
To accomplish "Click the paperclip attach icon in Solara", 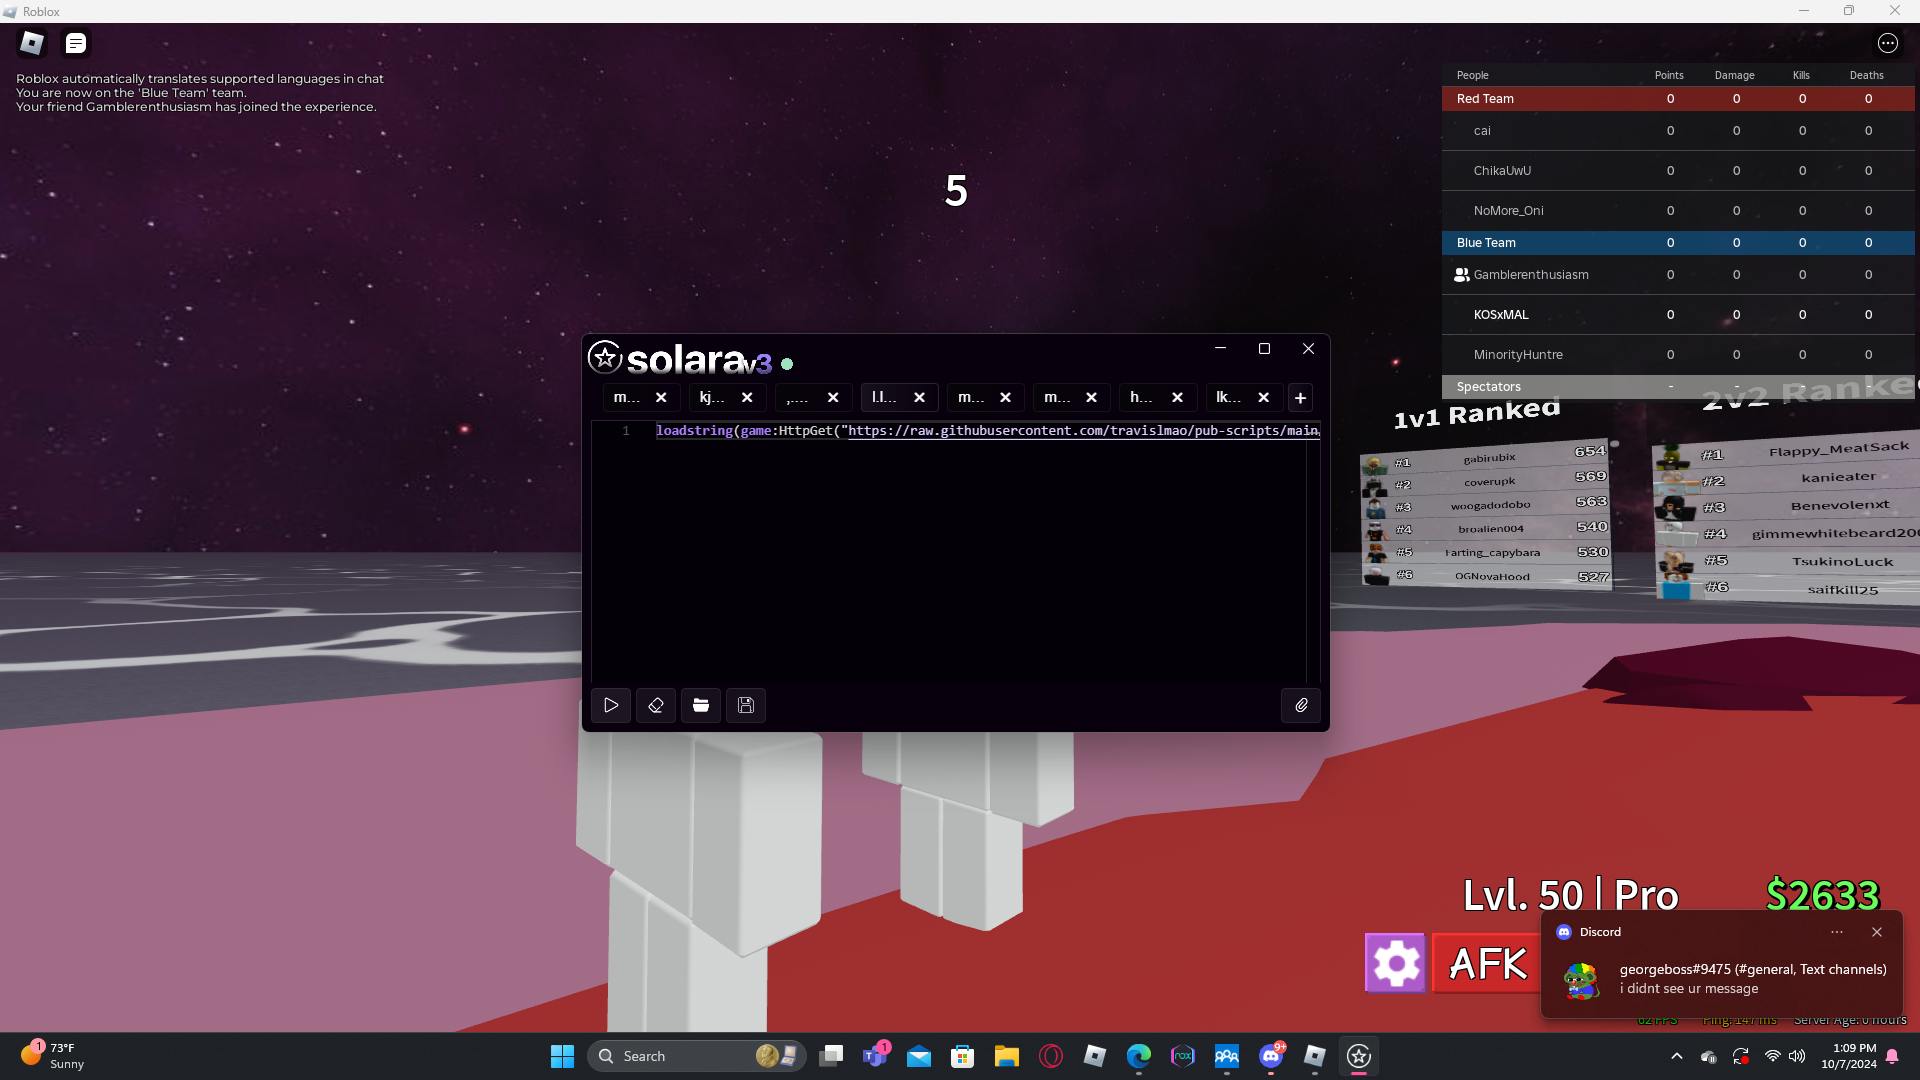I will pos(1301,705).
